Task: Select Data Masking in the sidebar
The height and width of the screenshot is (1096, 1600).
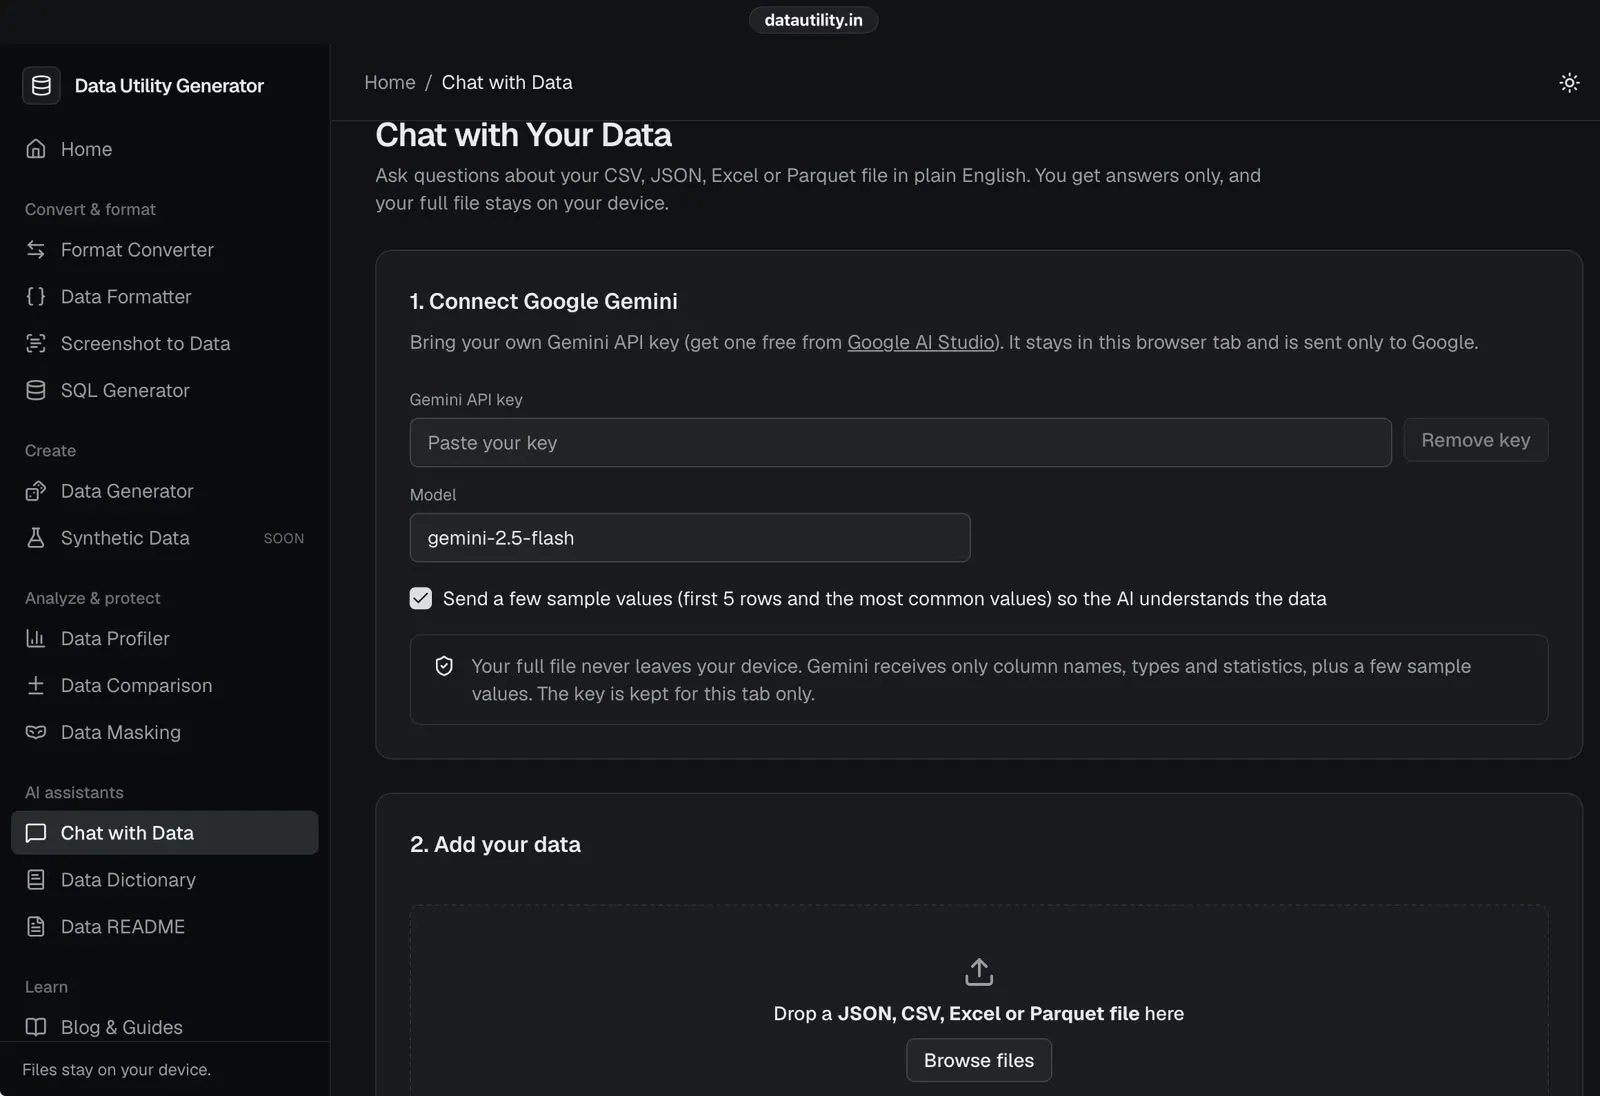Action: point(165,732)
